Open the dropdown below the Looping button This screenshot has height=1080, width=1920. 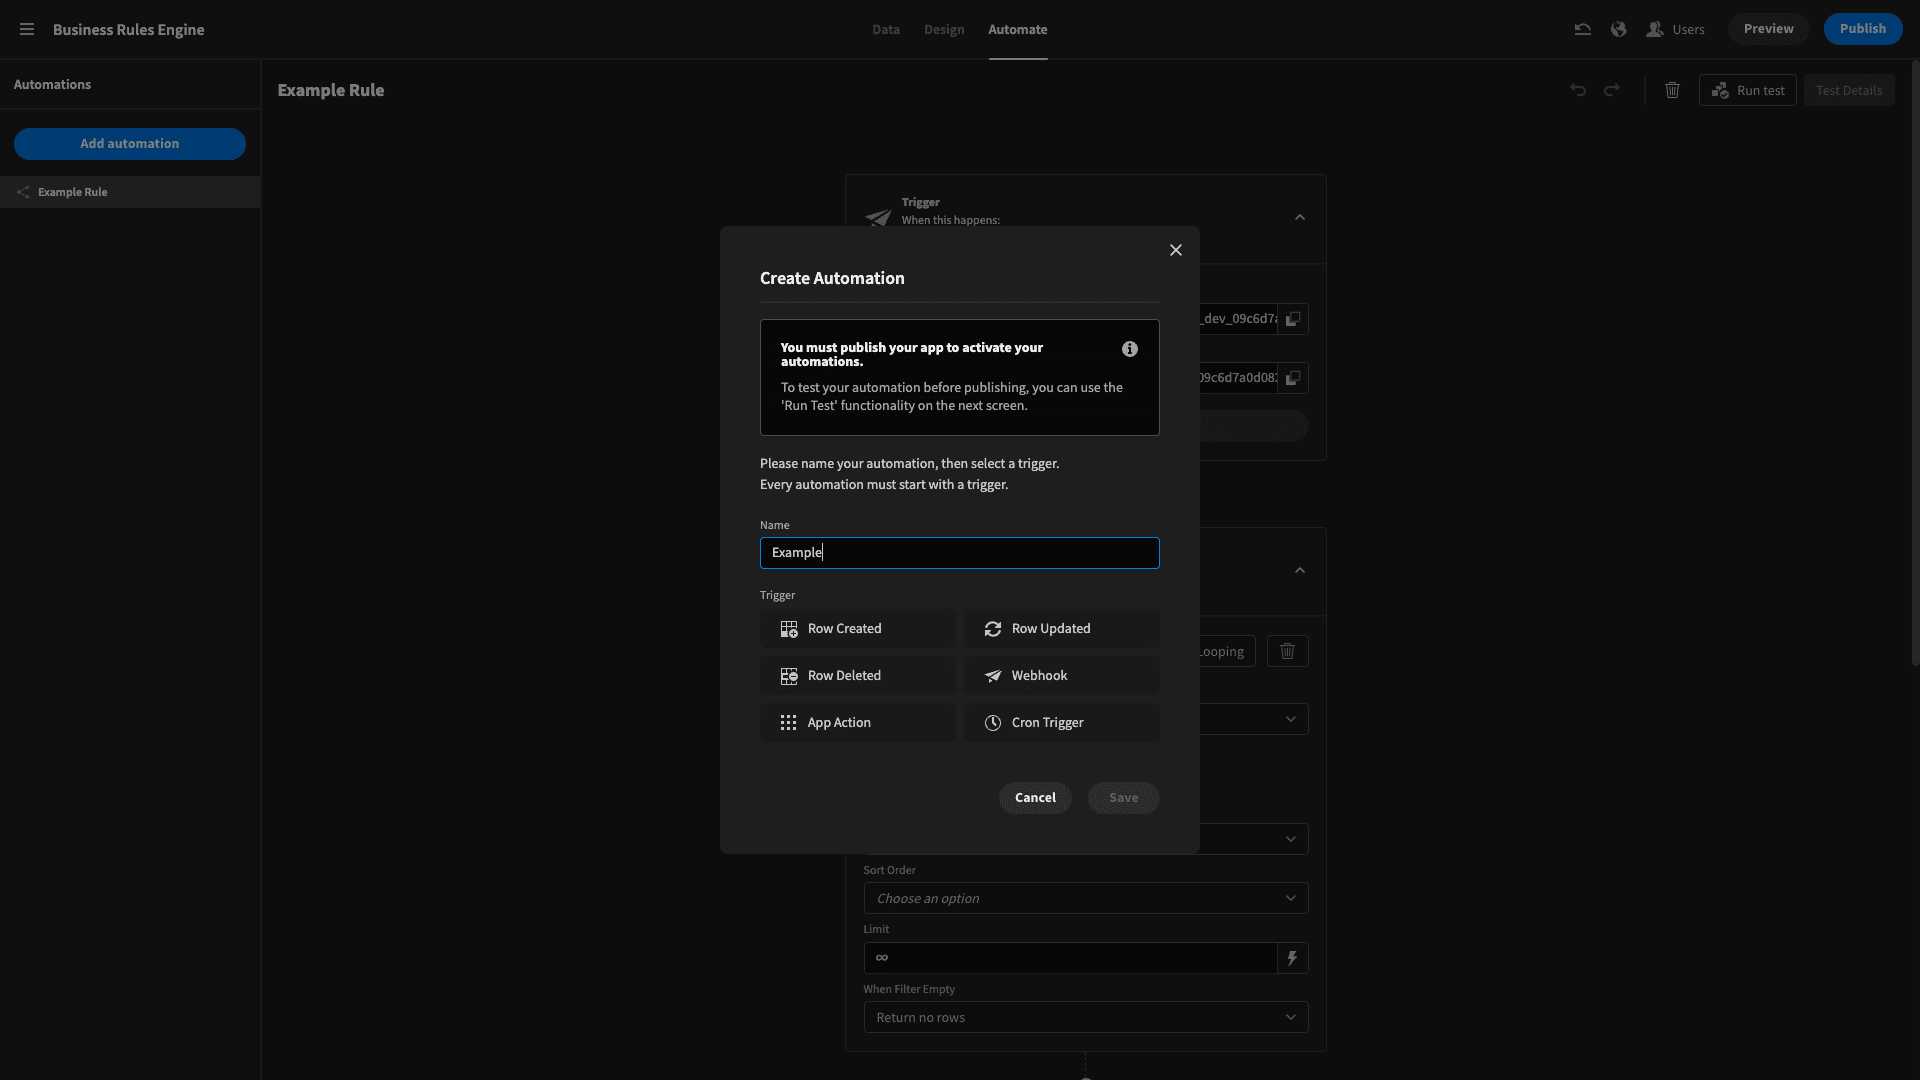click(x=1254, y=719)
